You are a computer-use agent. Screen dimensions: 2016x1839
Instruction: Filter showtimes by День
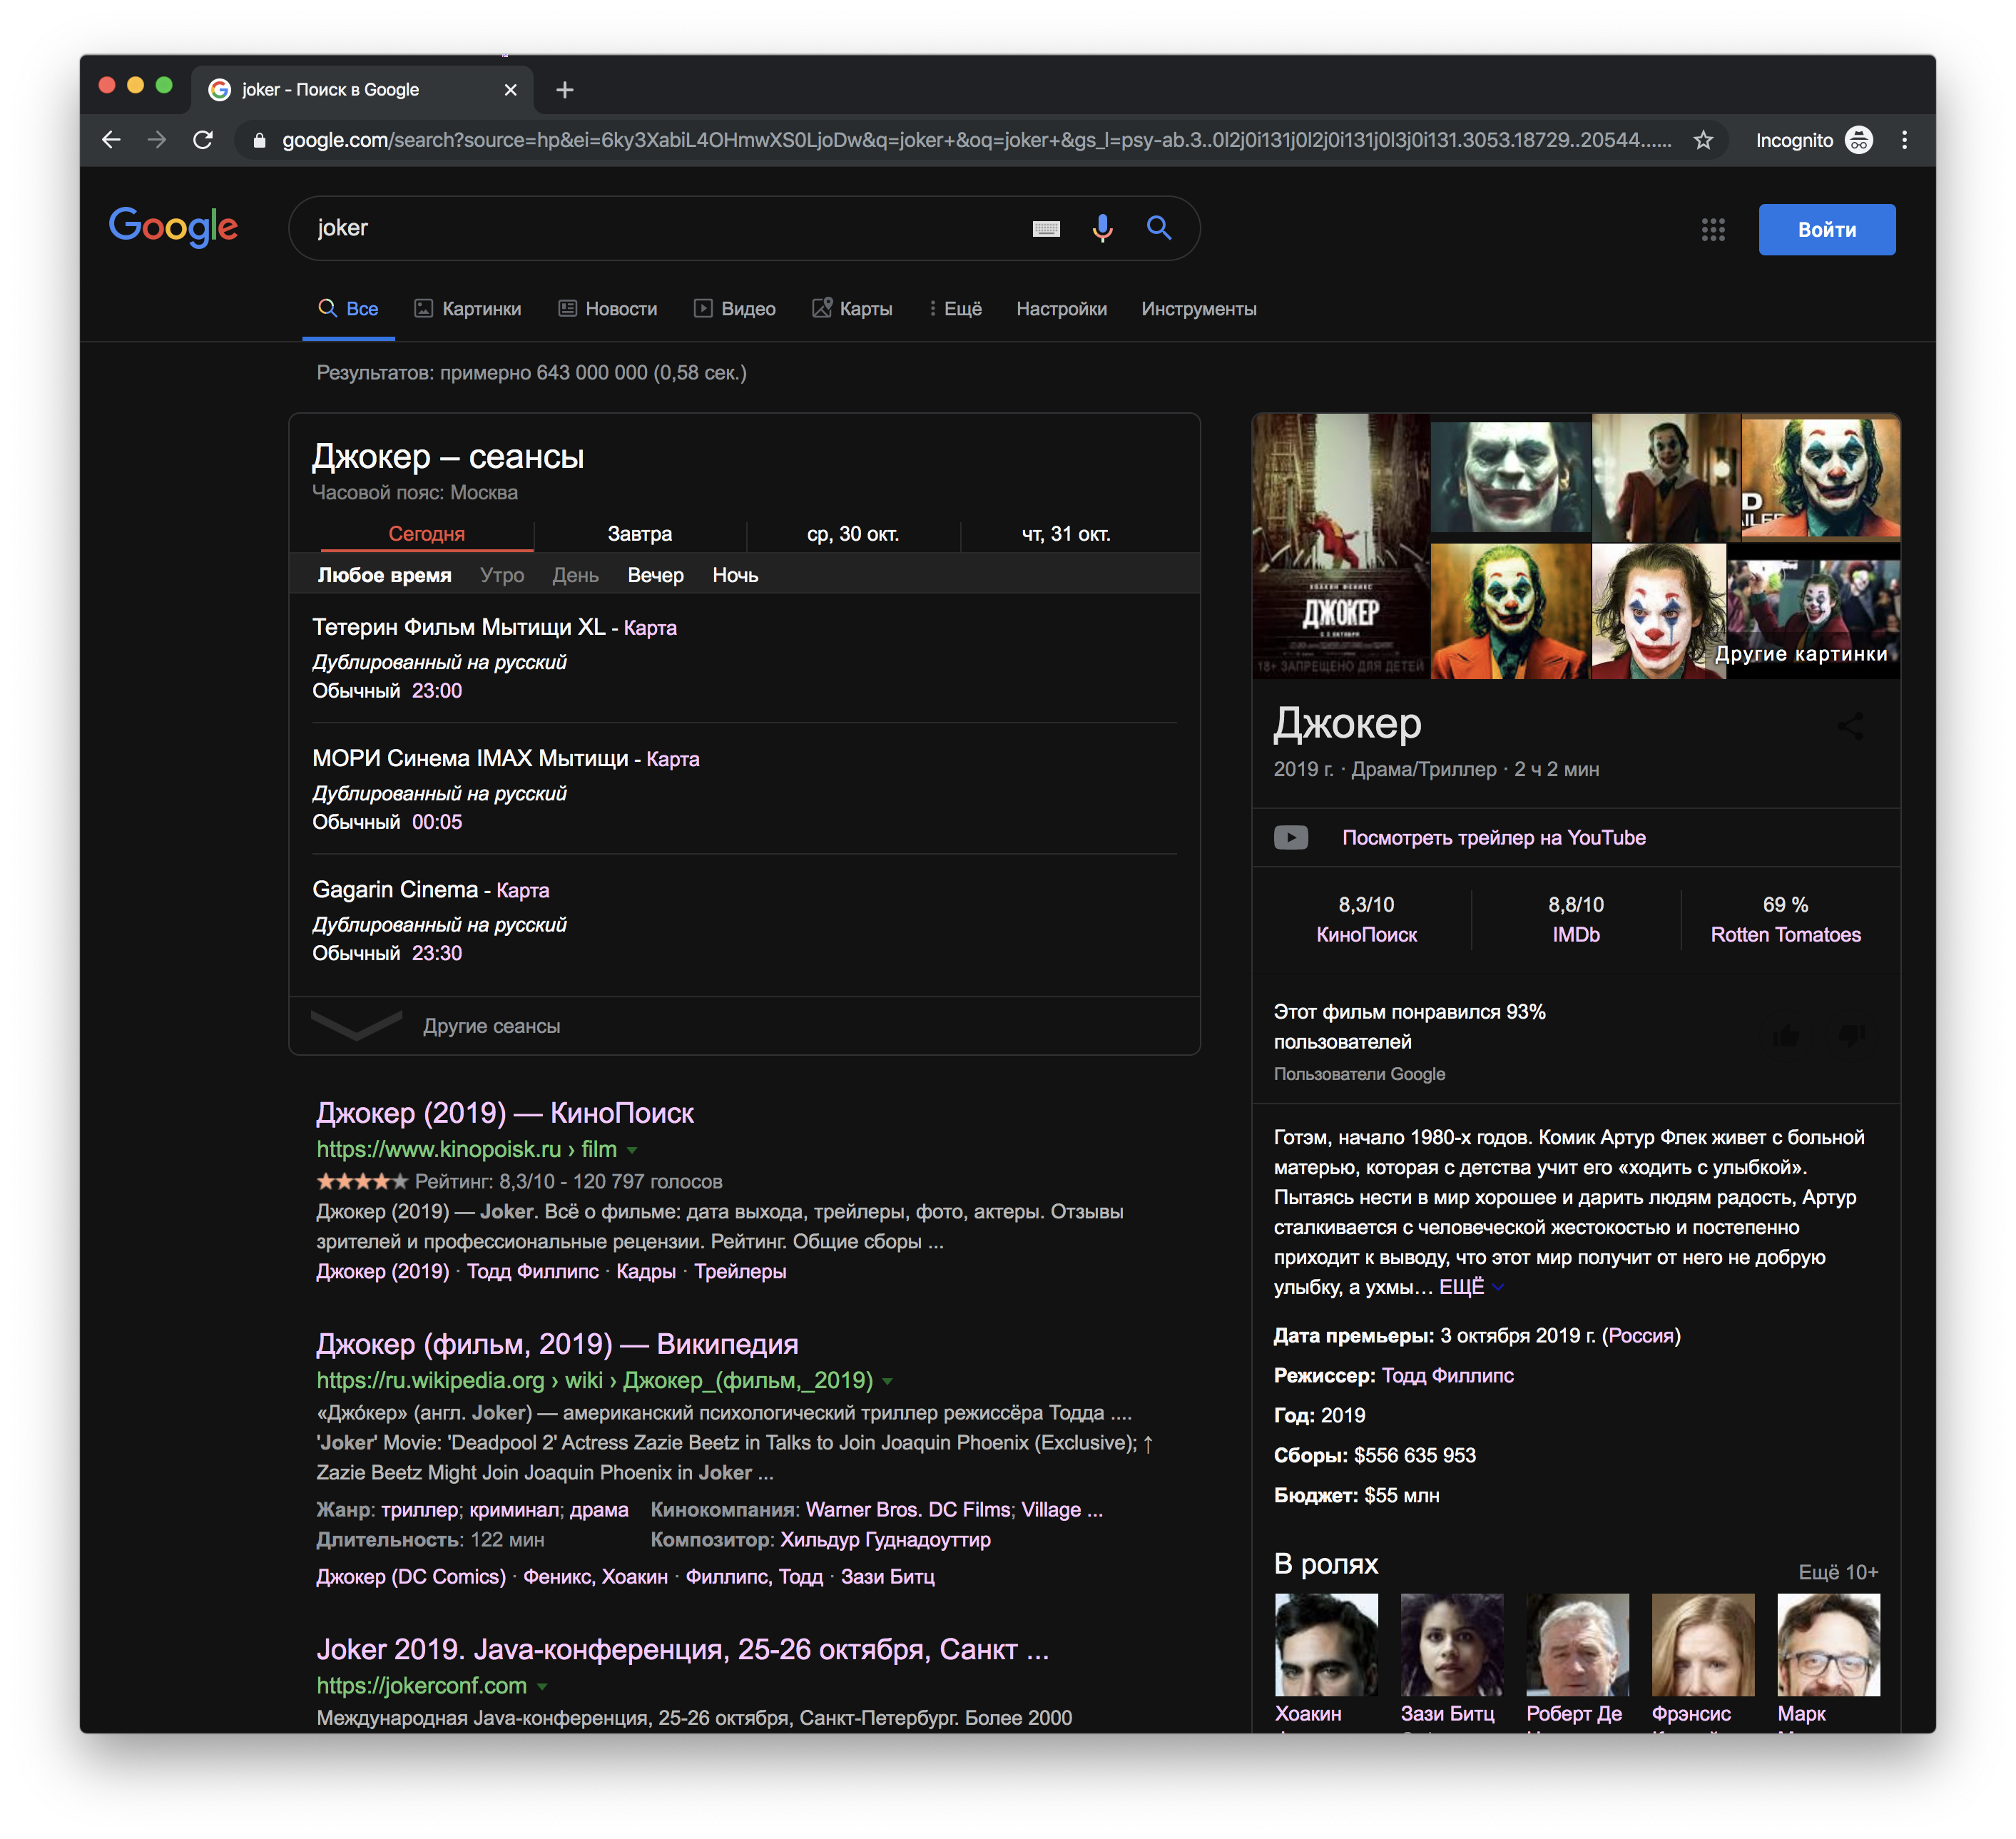click(575, 575)
